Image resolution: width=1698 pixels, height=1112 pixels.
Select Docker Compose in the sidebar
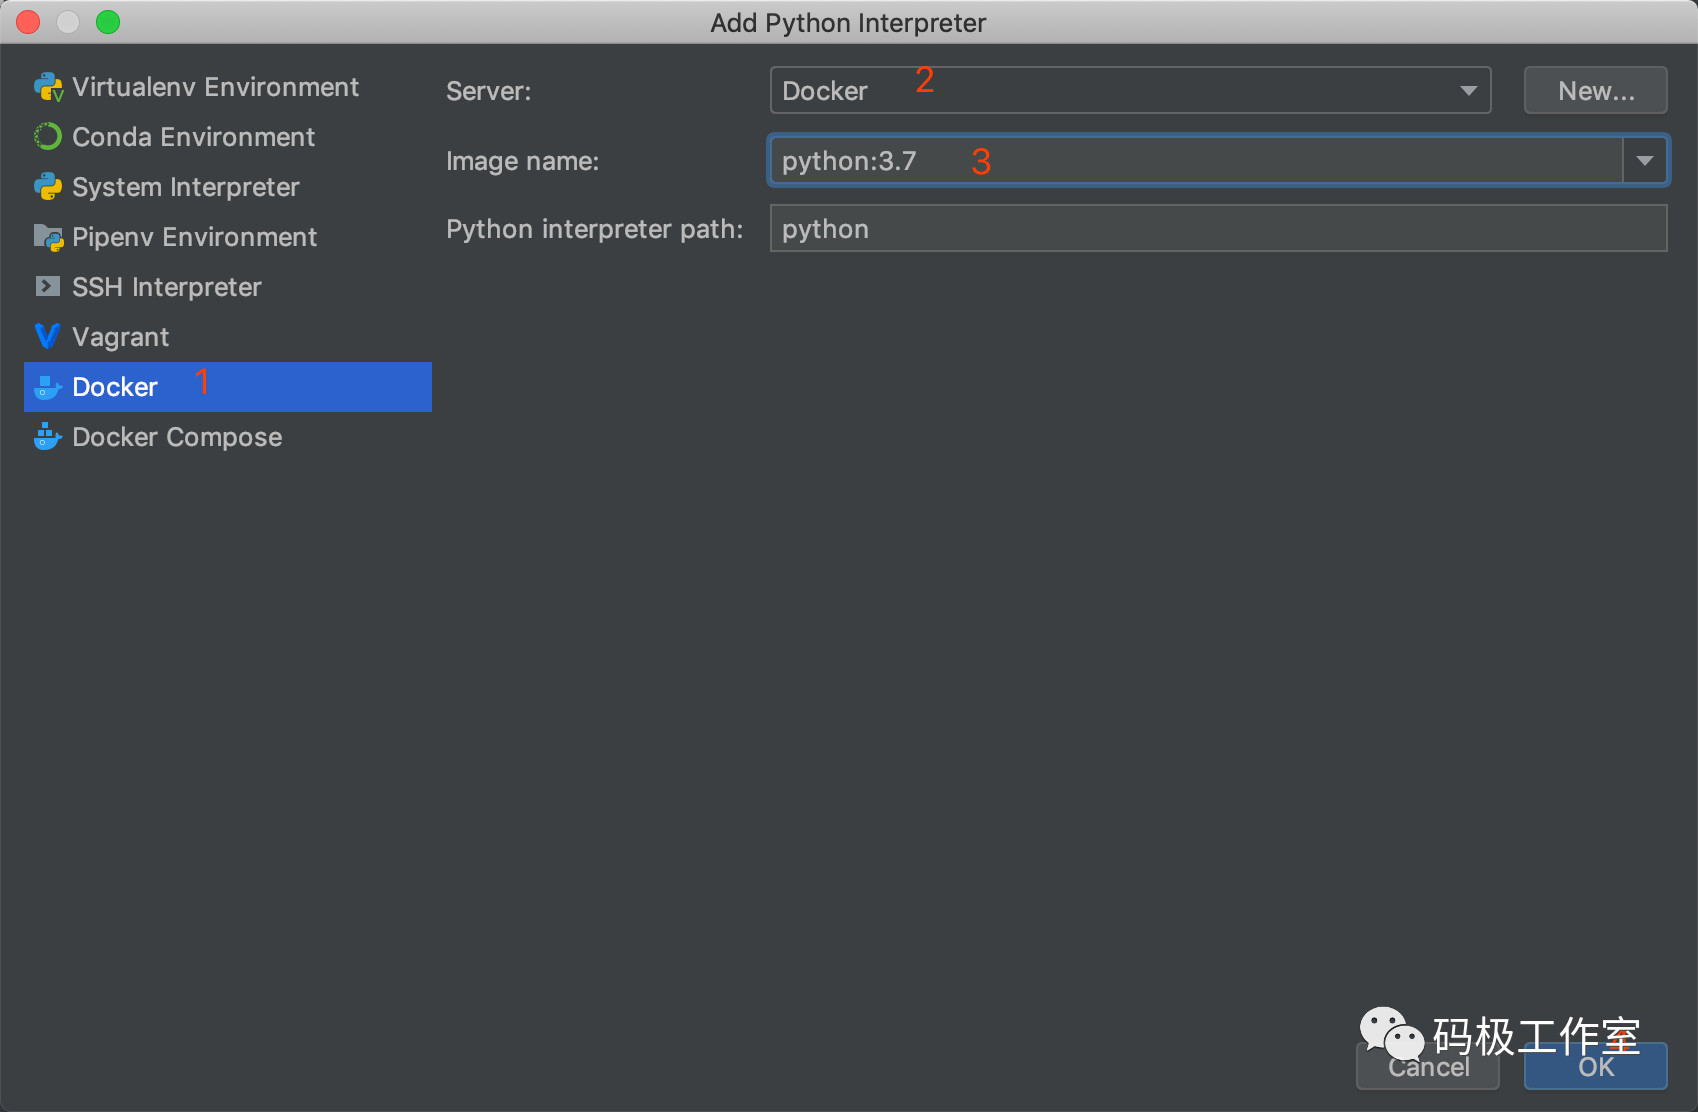[176, 437]
